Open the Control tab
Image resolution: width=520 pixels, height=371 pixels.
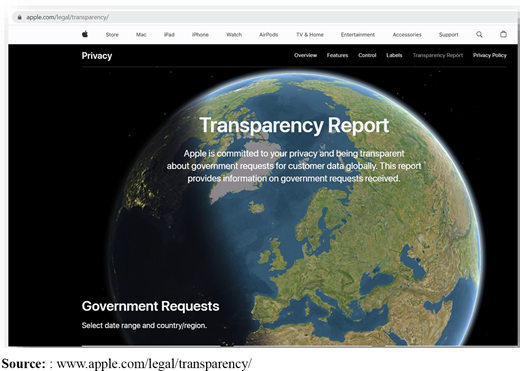click(367, 55)
